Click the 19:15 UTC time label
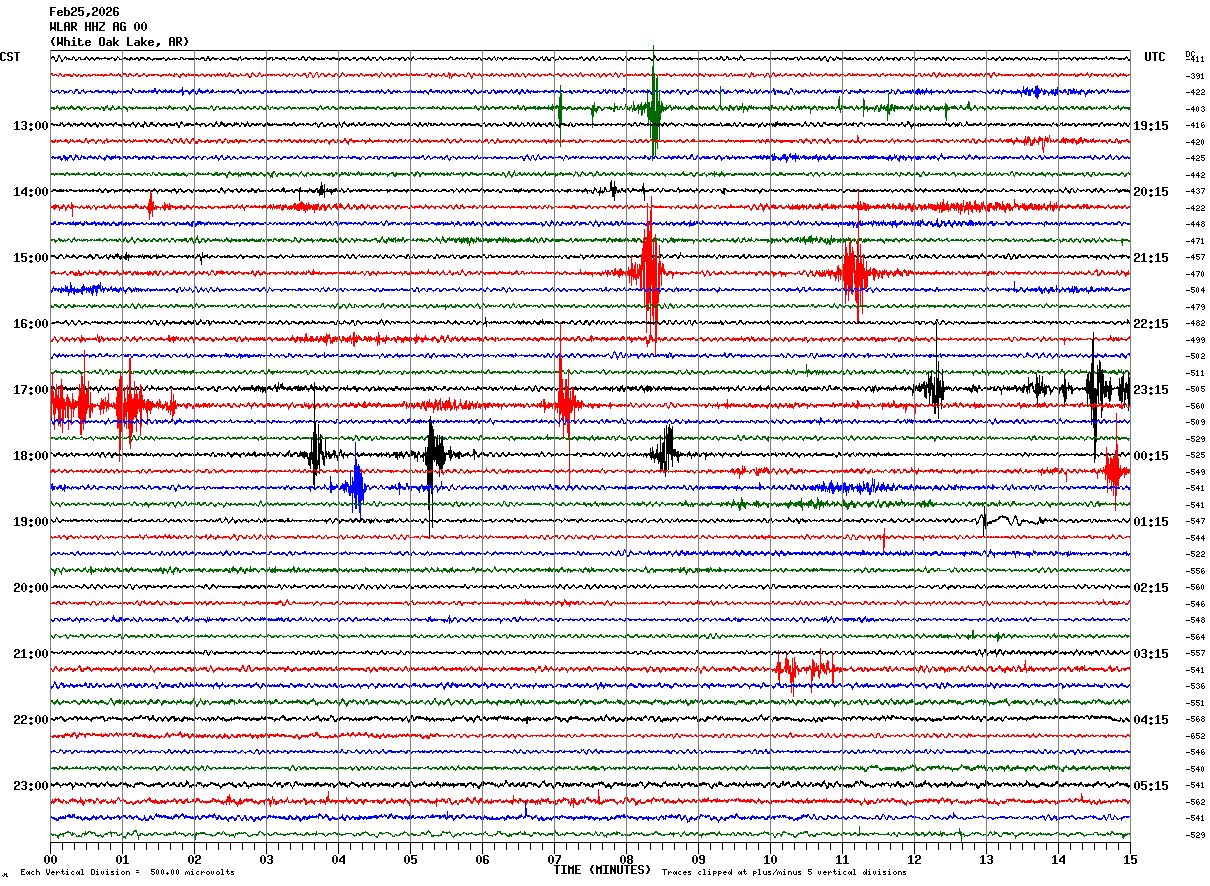This screenshot has height=886, width=1210. point(1151,126)
